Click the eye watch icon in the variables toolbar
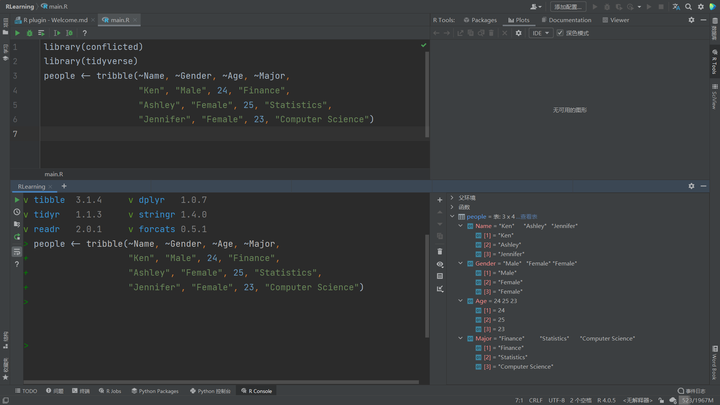Viewport: 720px width, 405px height. point(439,264)
